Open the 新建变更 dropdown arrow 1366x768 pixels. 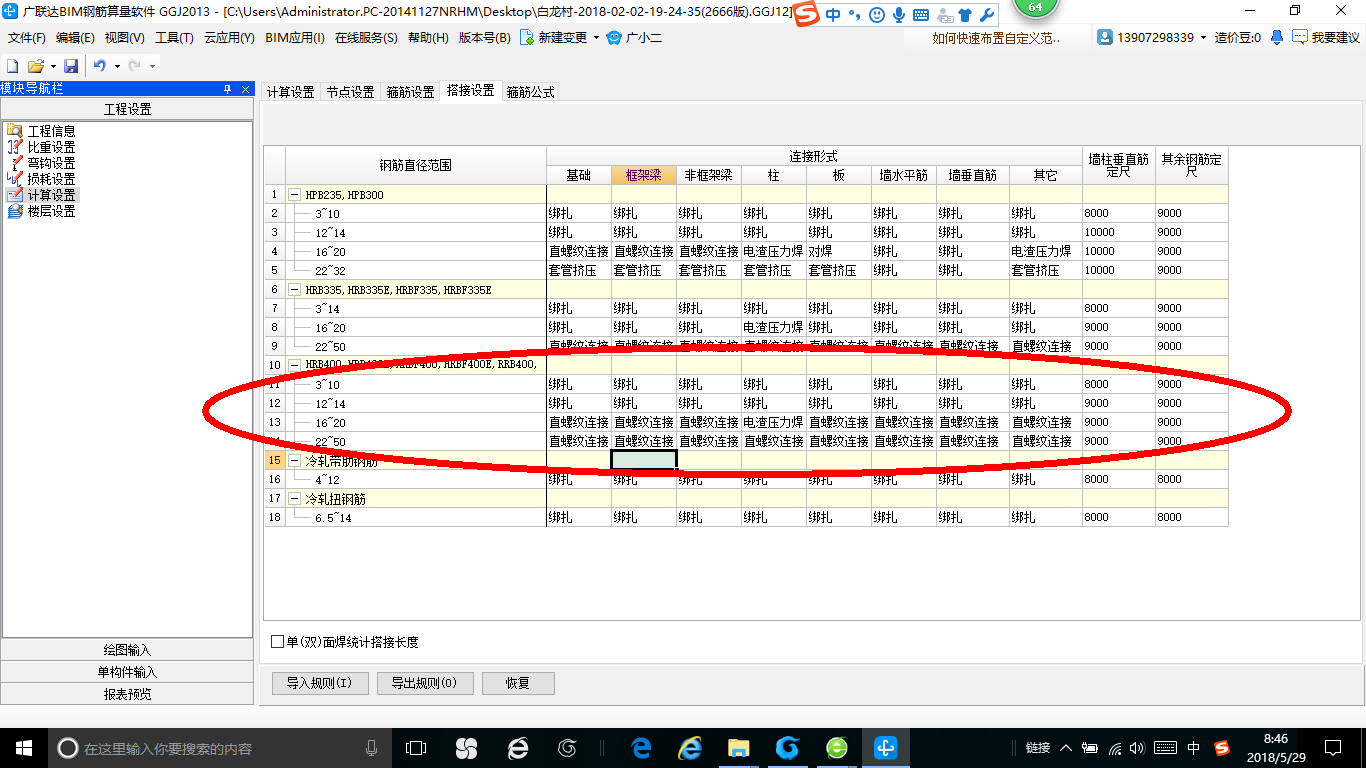(596, 38)
